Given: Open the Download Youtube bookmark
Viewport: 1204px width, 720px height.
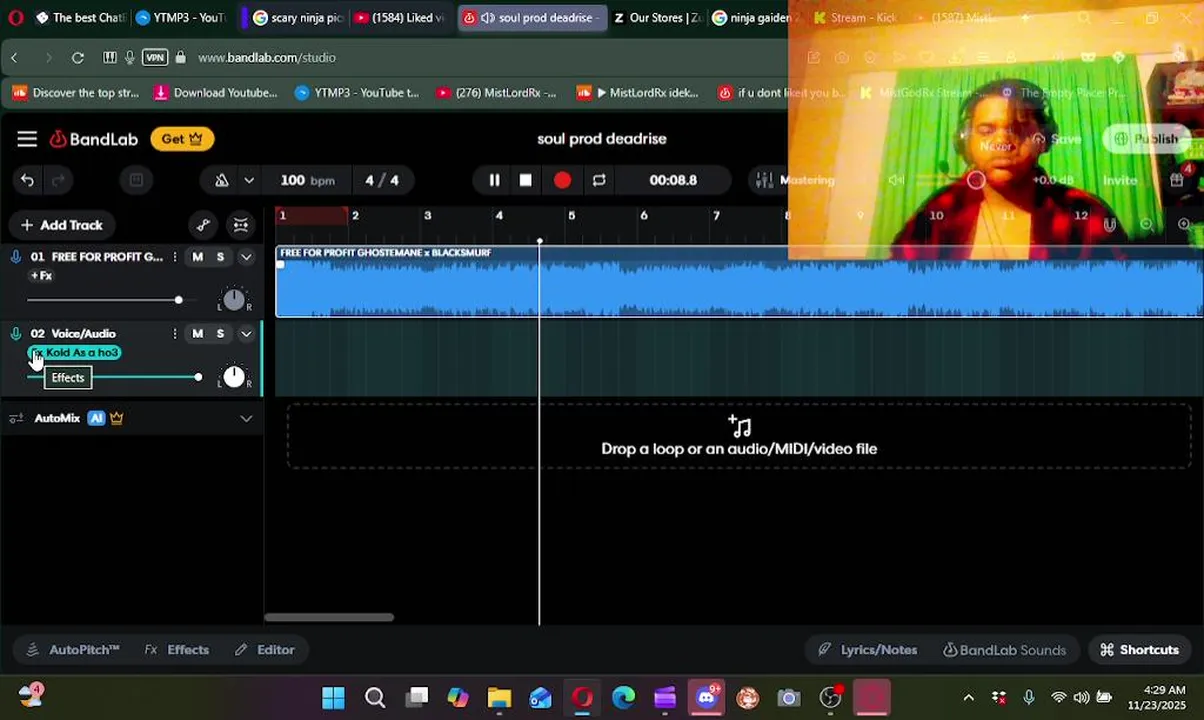Looking at the screenshot, I should (x=216, y=93).
